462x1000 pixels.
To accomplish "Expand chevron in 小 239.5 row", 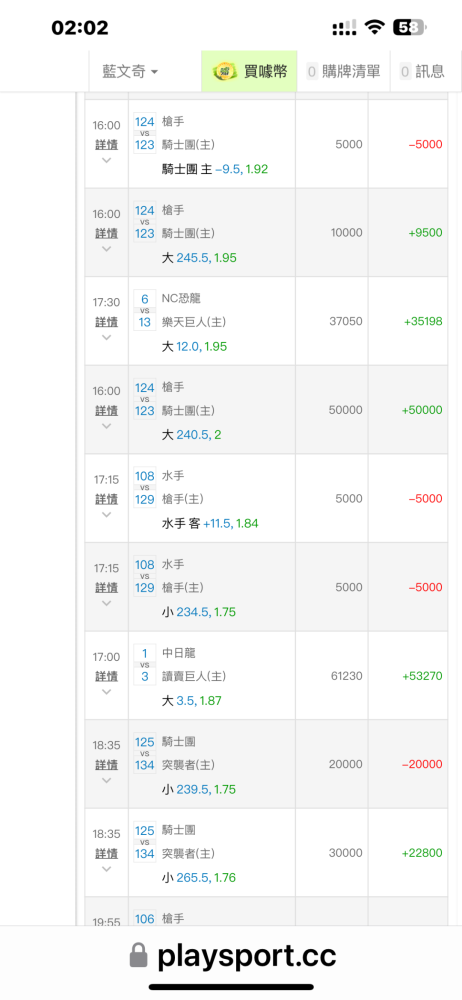I will pos(107,780).
